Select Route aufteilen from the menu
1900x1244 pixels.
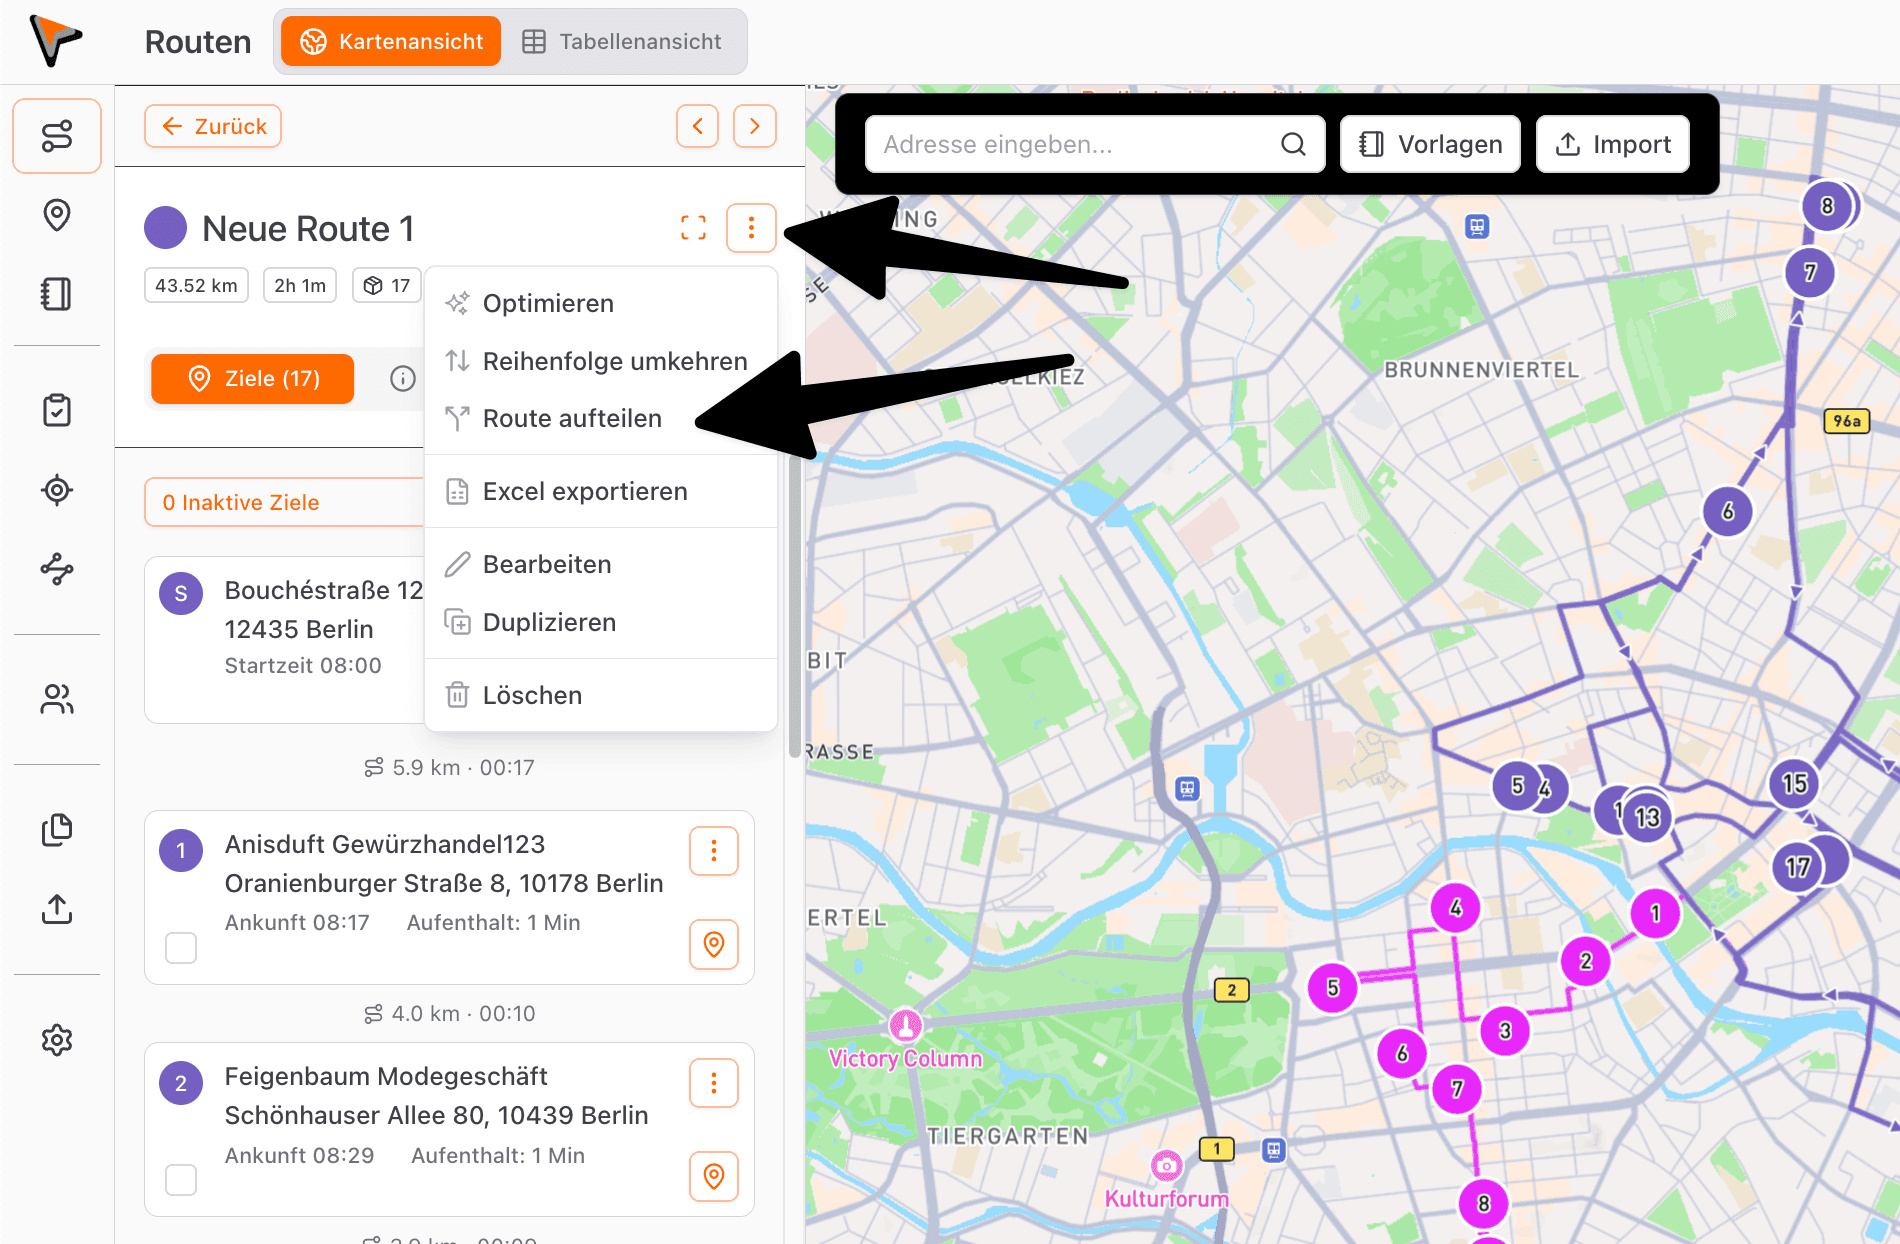[572, 419]
